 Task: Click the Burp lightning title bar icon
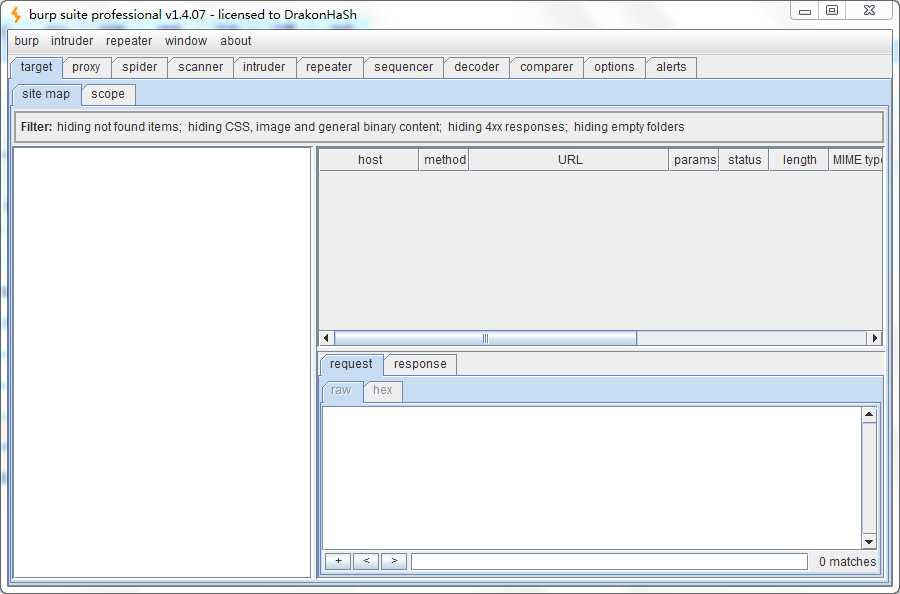click(16, 15)
